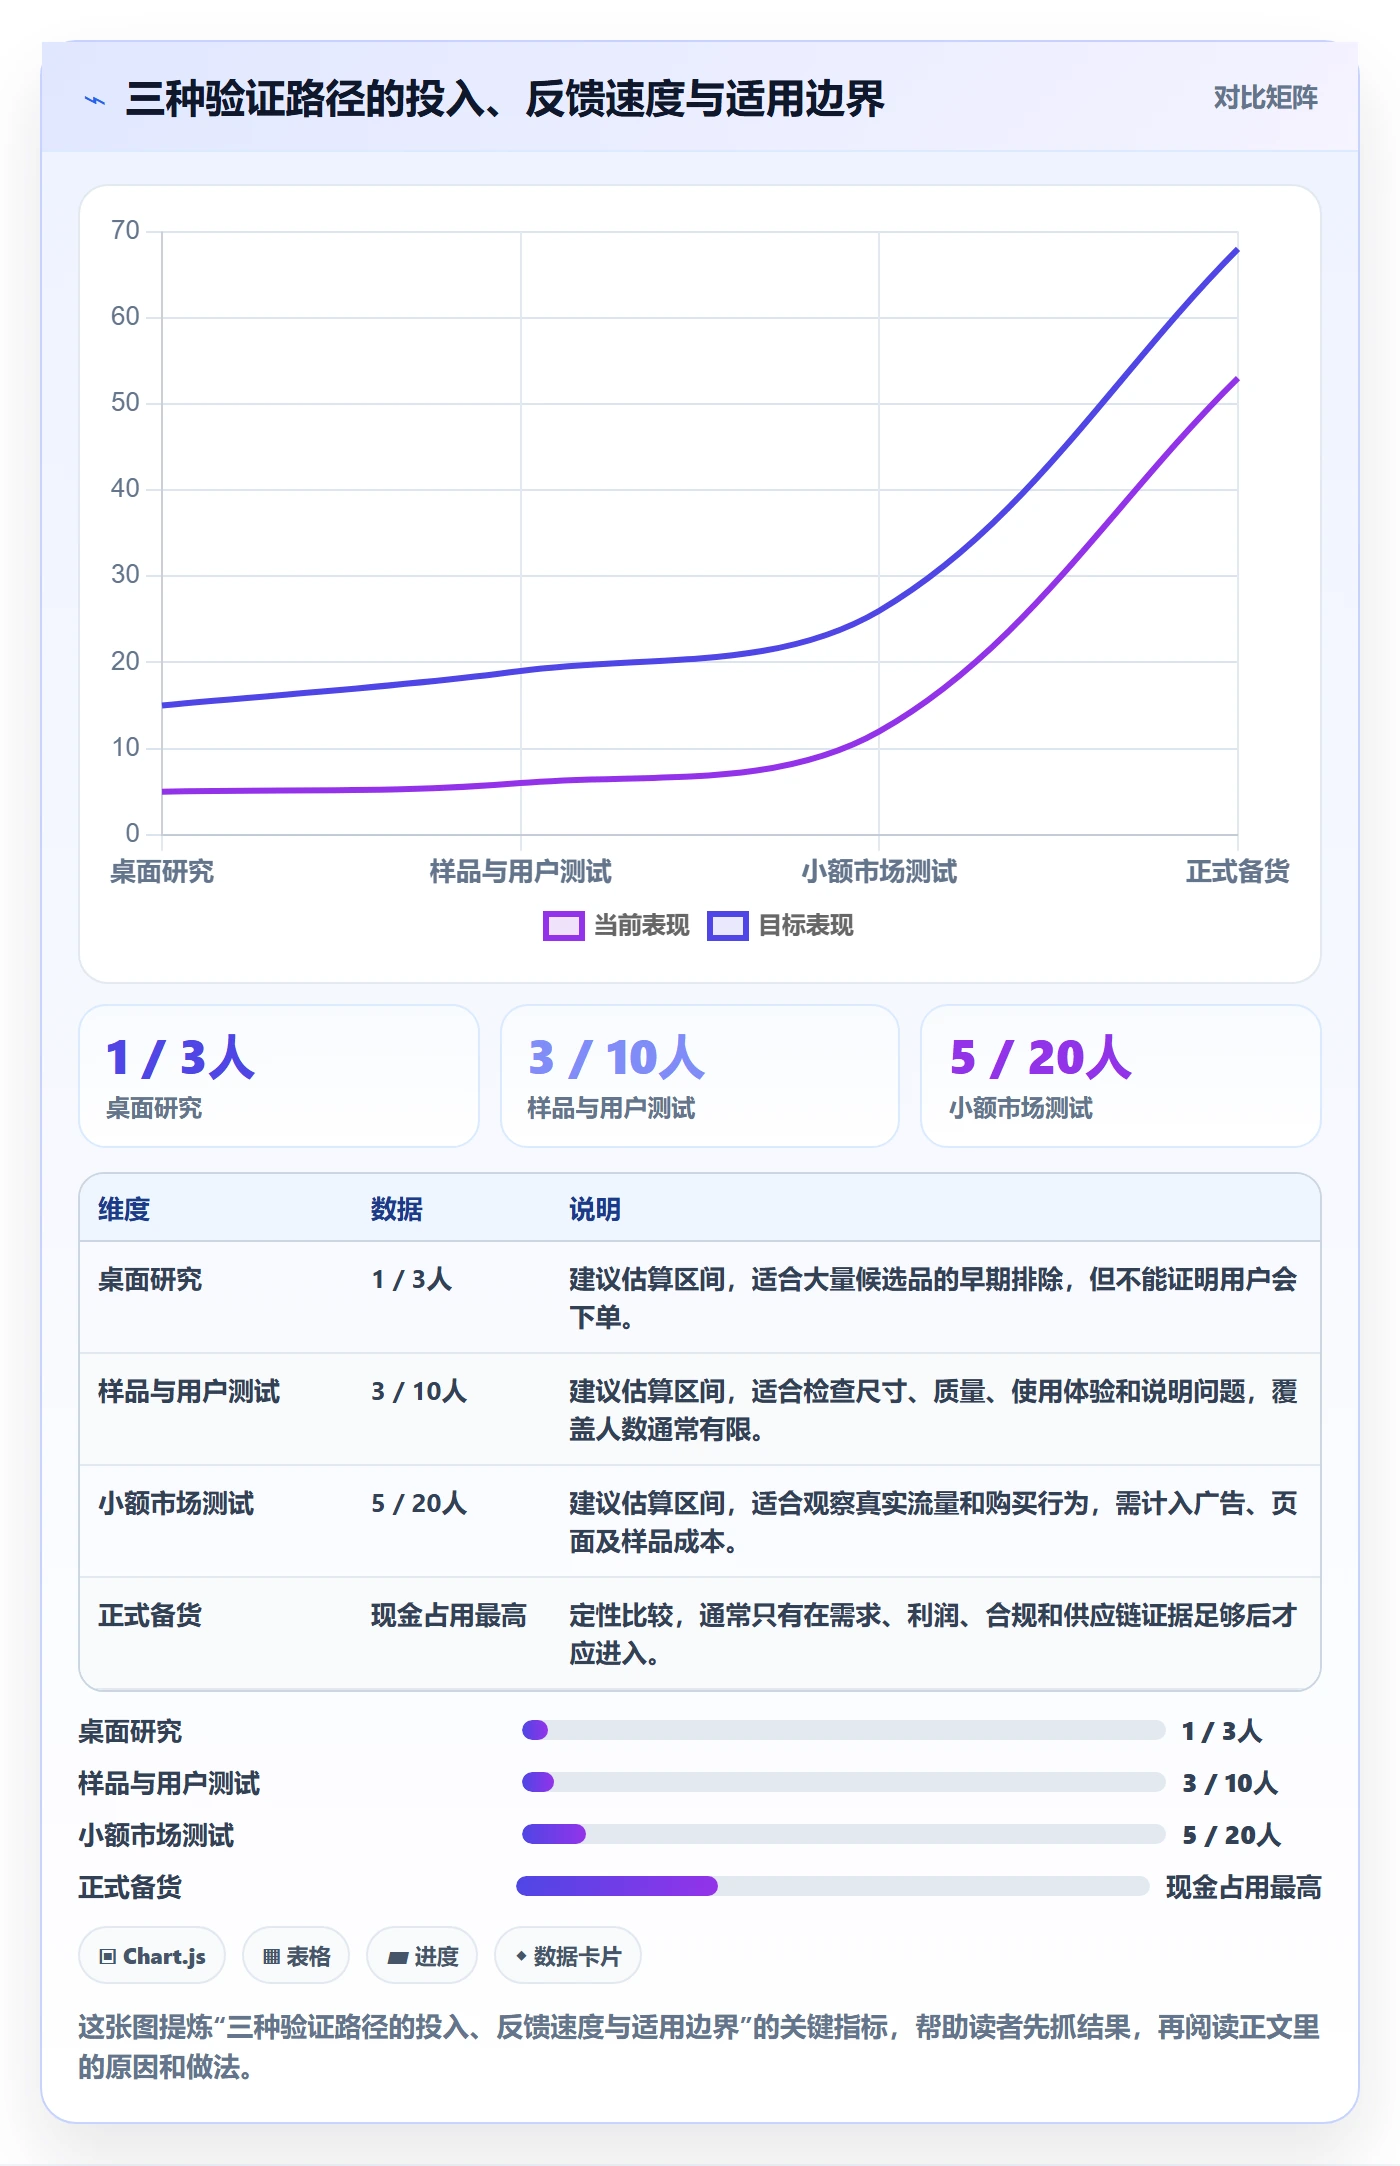Screen dimensions: 1400x2166
Task: Click the 正式备货 x-axis label on chart
Action: tap(1238, 872)
